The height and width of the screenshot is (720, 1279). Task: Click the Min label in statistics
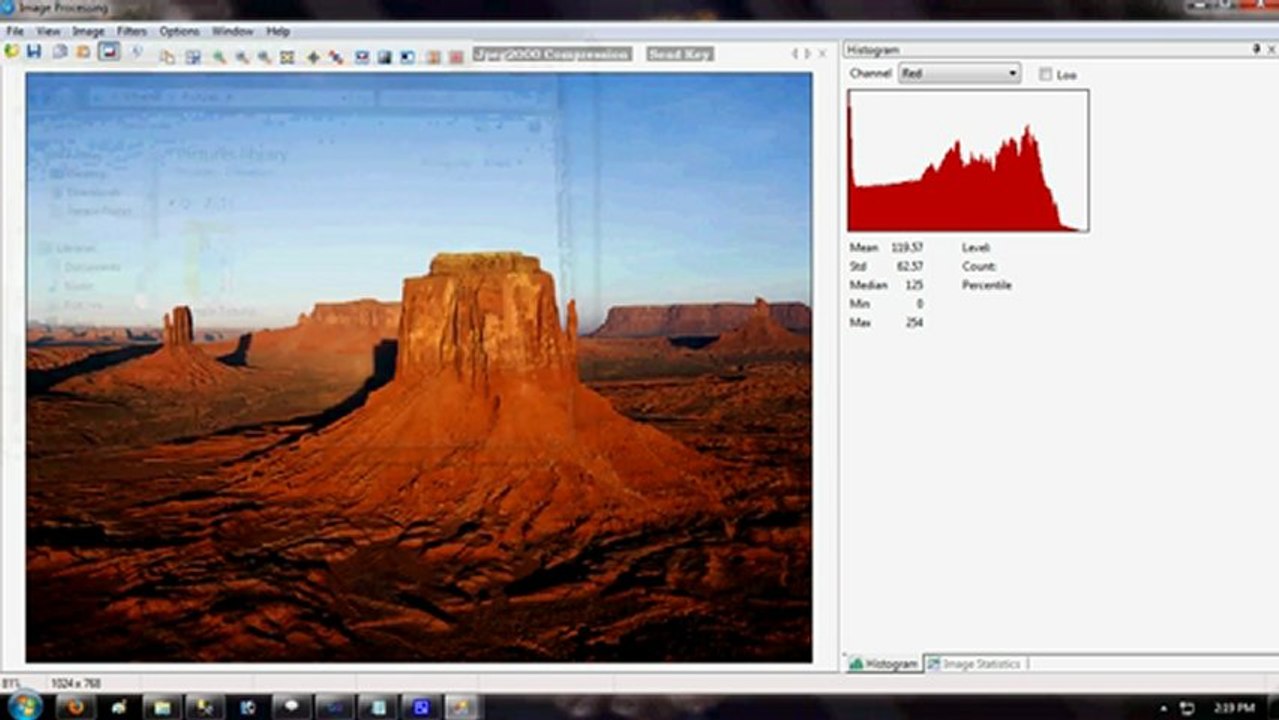pos(859,304)
